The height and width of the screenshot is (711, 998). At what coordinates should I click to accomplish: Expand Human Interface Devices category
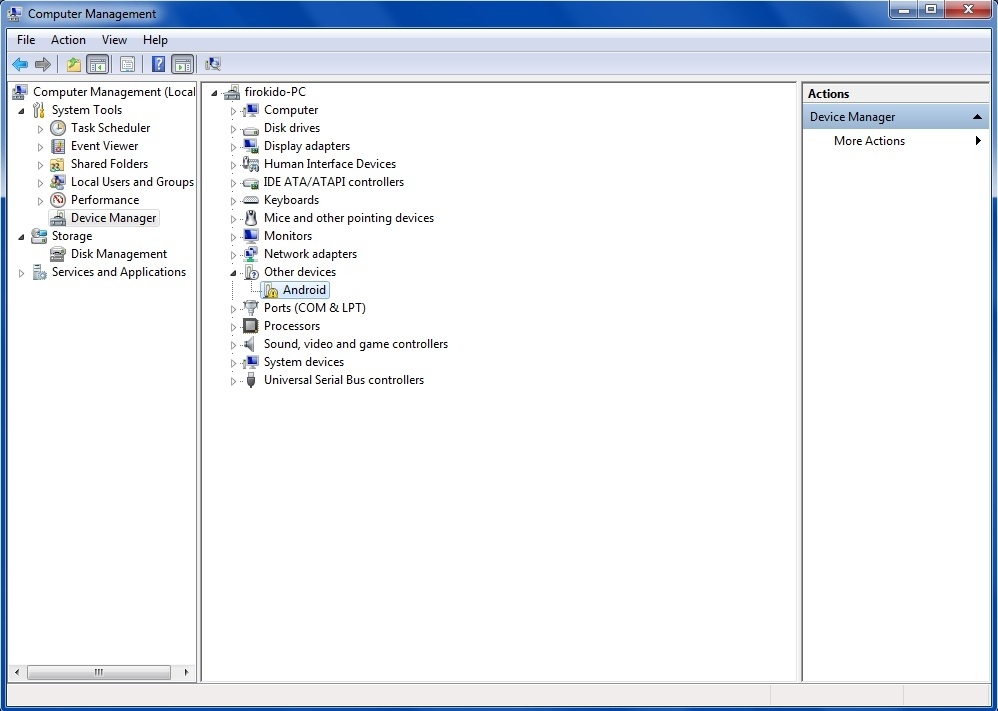tap(234, 165)
